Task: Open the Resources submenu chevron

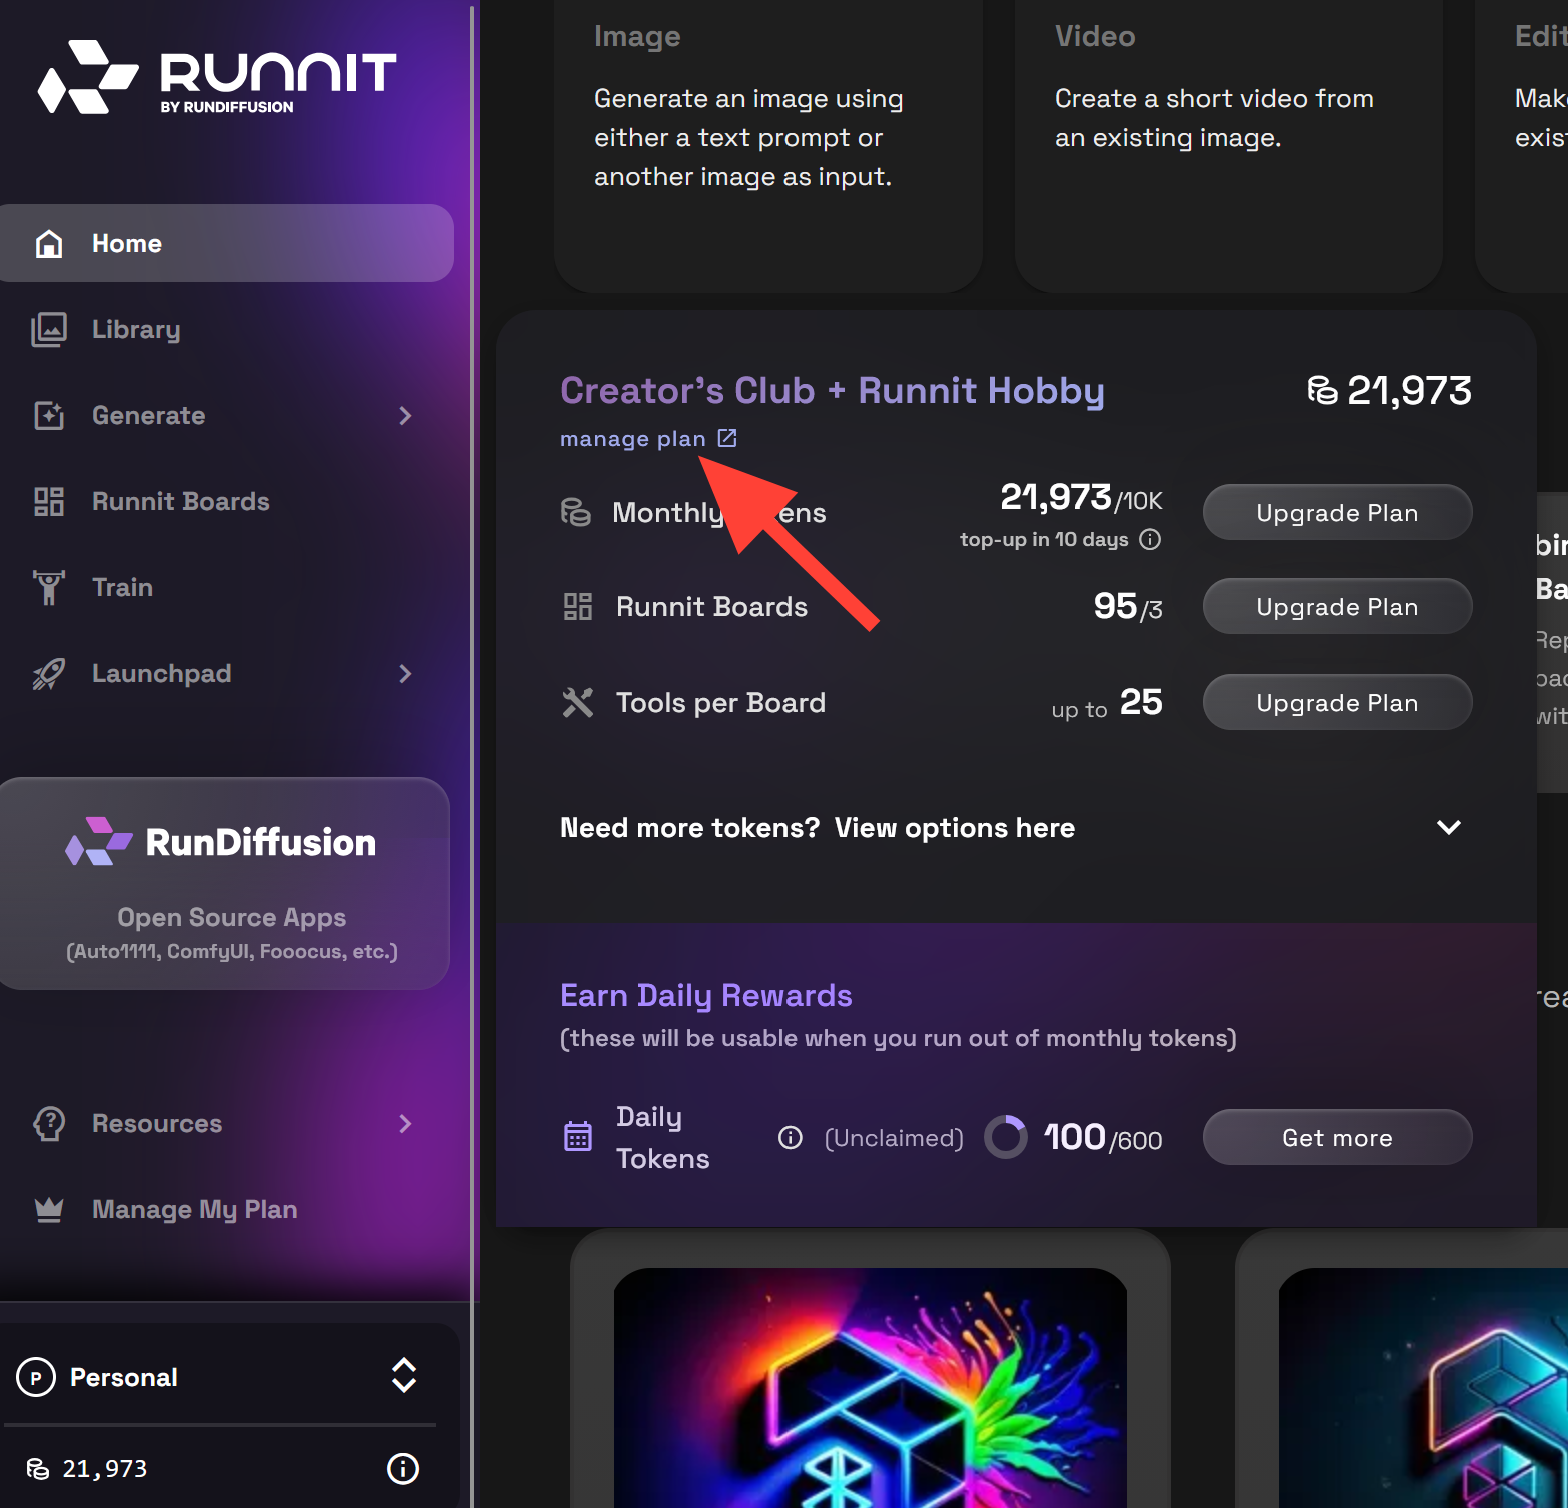Action: click(405, 1123)
